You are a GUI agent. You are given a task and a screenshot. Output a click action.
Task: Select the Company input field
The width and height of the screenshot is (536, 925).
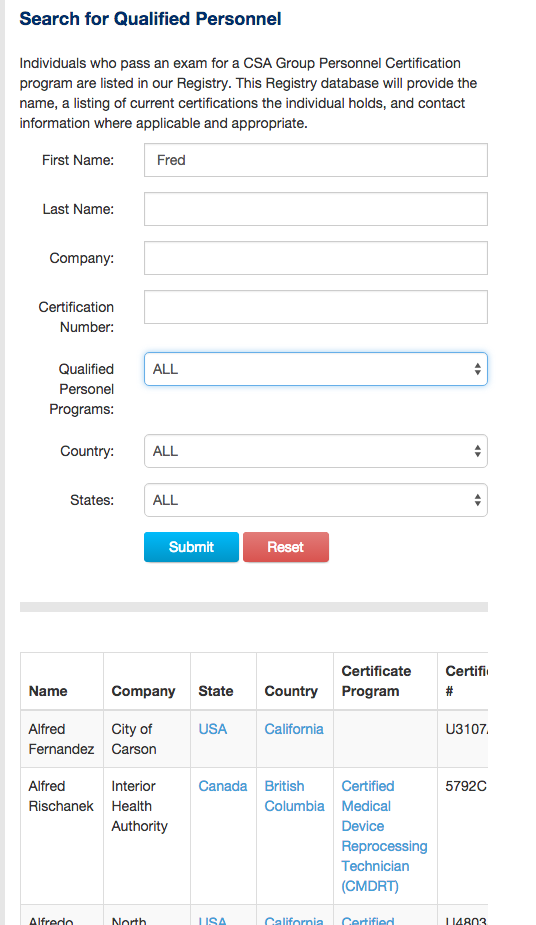coord(315,258)
